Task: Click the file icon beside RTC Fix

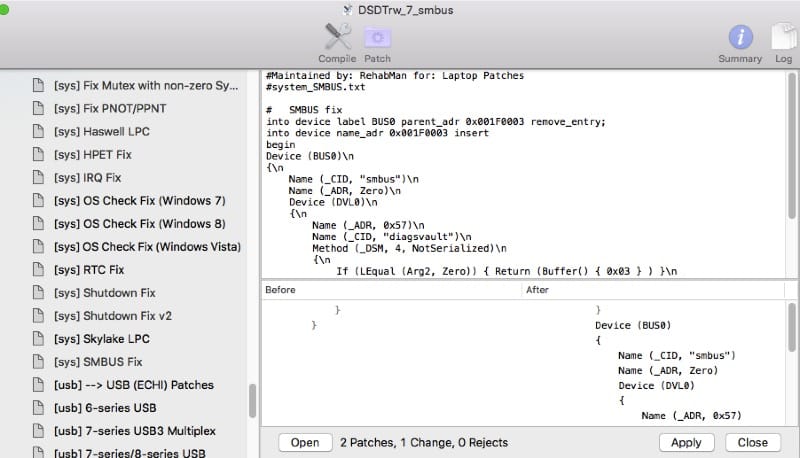Action: click(x=39, y=270)
